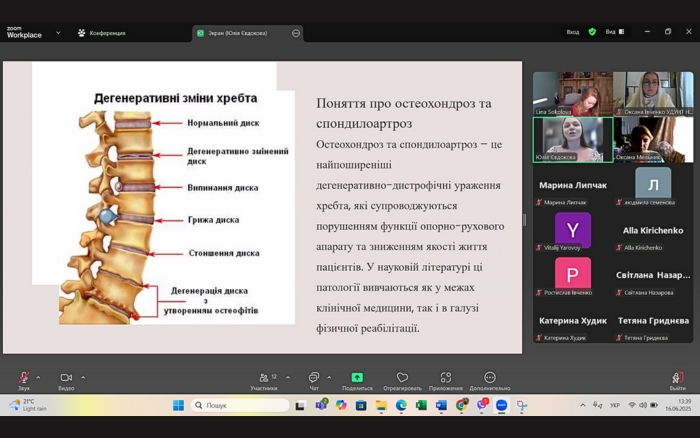Click the green Поделиться share screen icon
This screenshot has height=438, width=700.
tap(357, 378)
